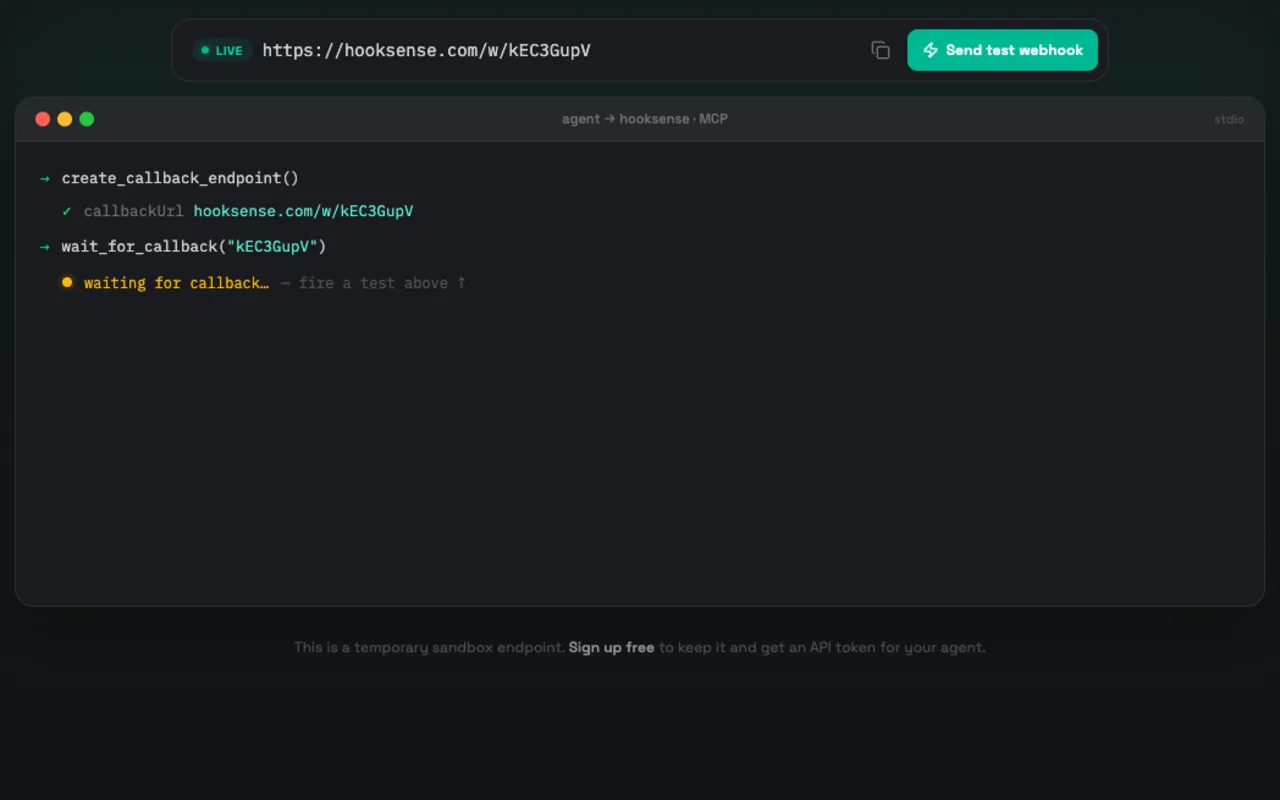Screen dimensions: 1280x800
Task: Click the stdio label in the title bar
Action: (x=1229, y=119)
